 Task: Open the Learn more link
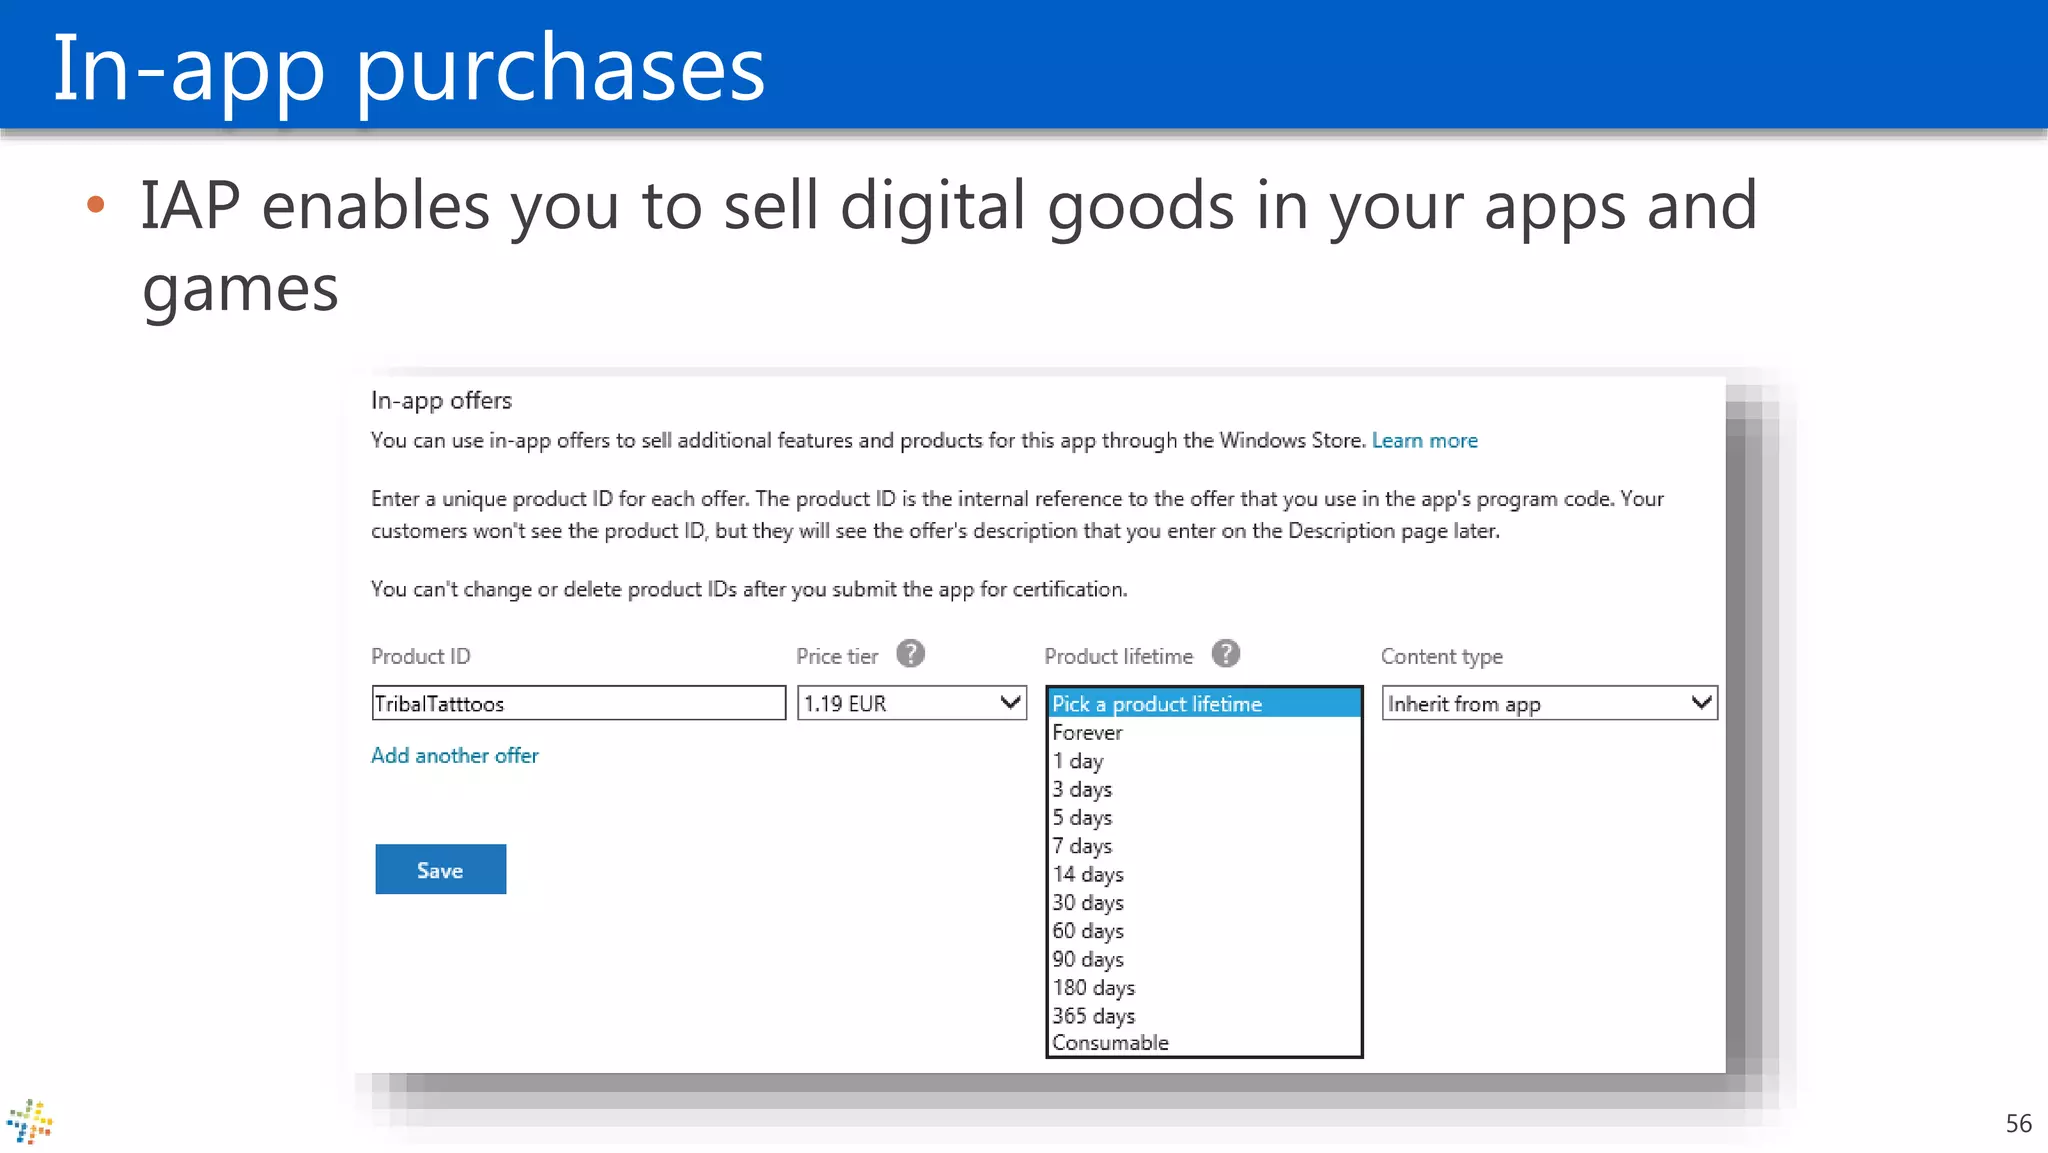point(1424,440)
